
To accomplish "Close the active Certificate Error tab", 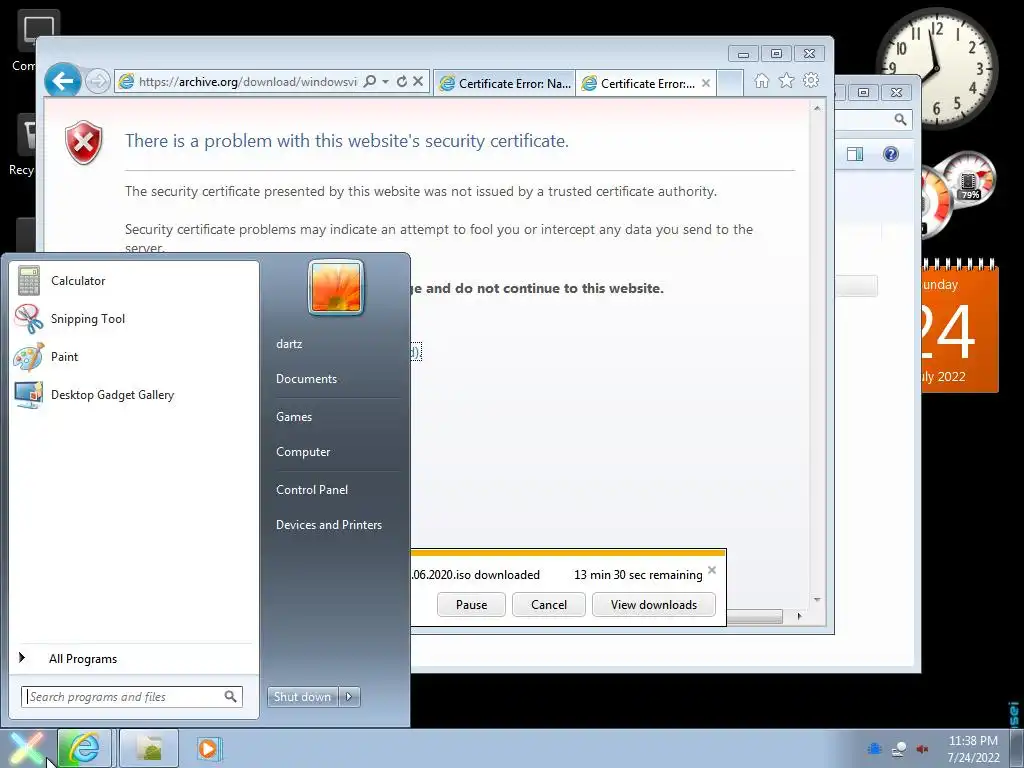I will click(706, 83).
